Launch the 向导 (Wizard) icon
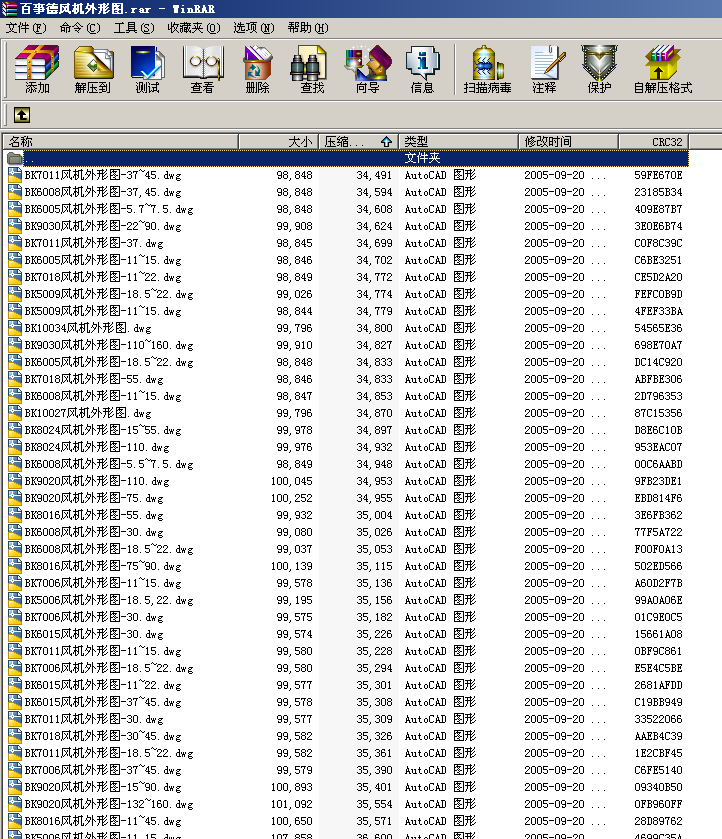The height and width of the screenshot is (839, 722). pos(368,70)
